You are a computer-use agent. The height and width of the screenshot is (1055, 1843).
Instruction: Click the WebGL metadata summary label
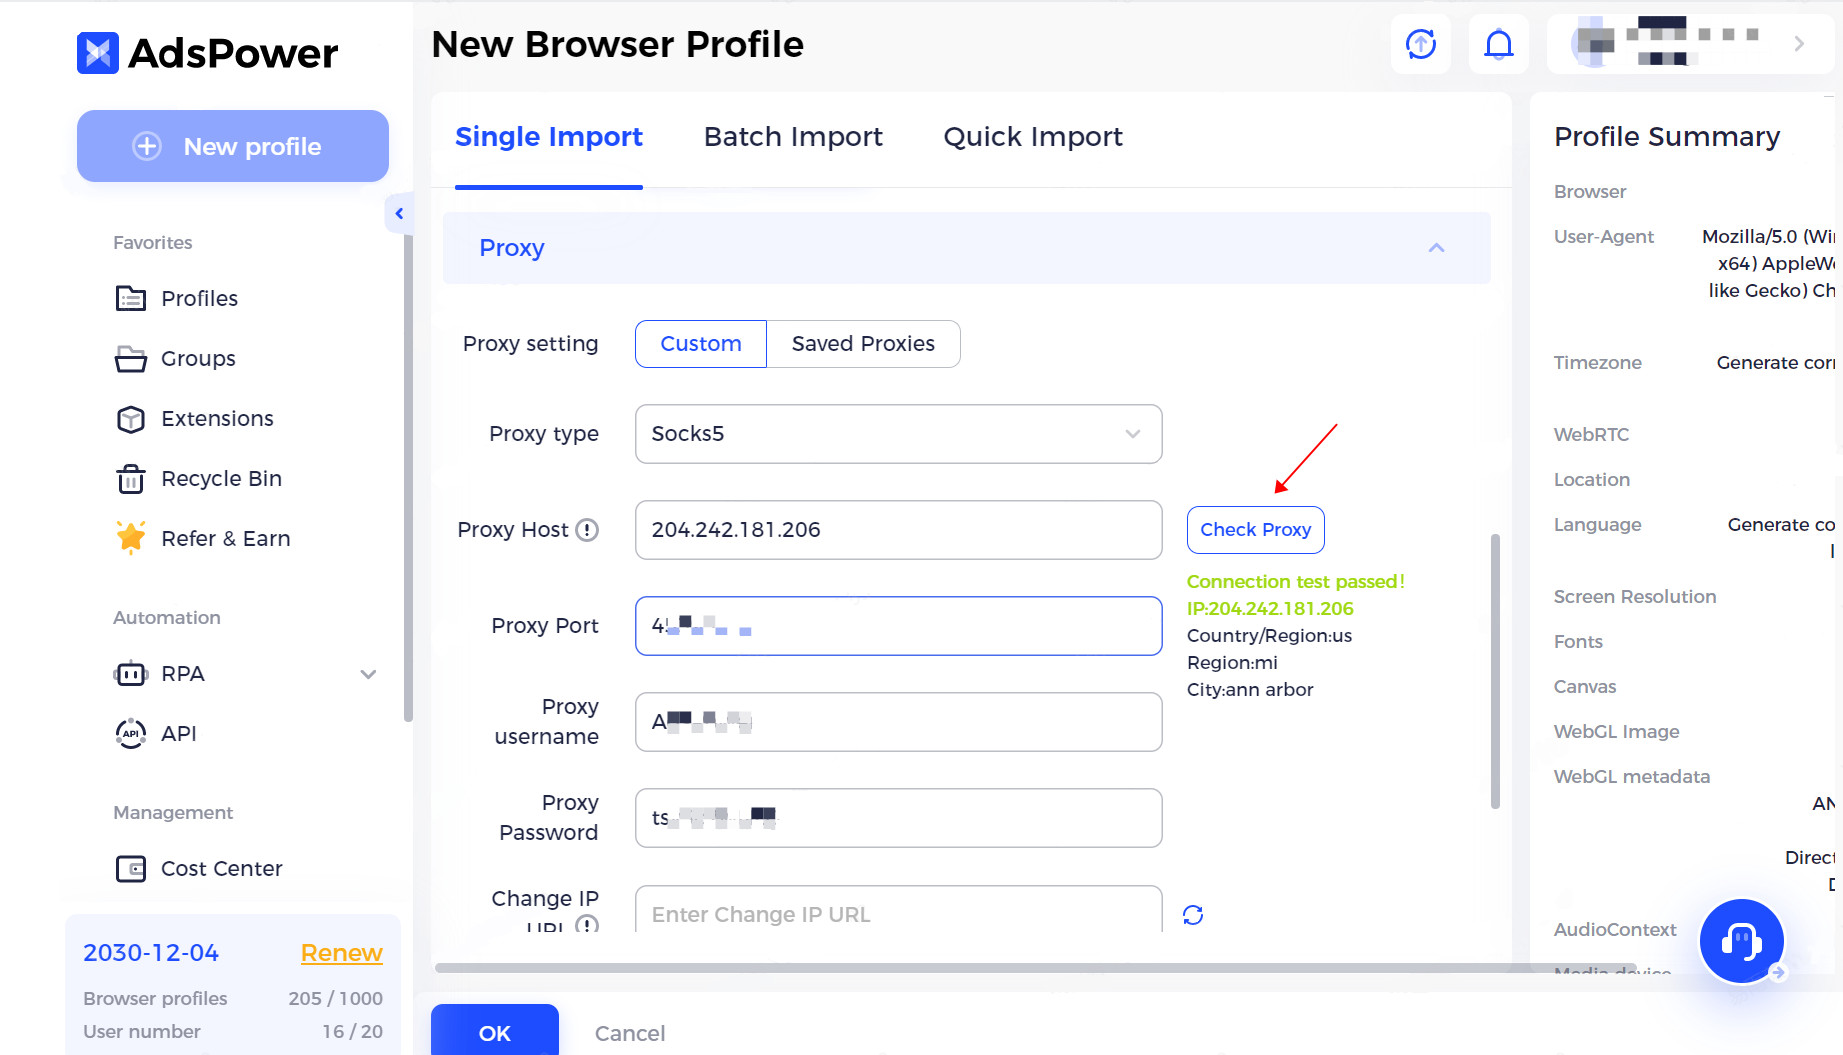pyautogui.click(x=1631, y=777)
